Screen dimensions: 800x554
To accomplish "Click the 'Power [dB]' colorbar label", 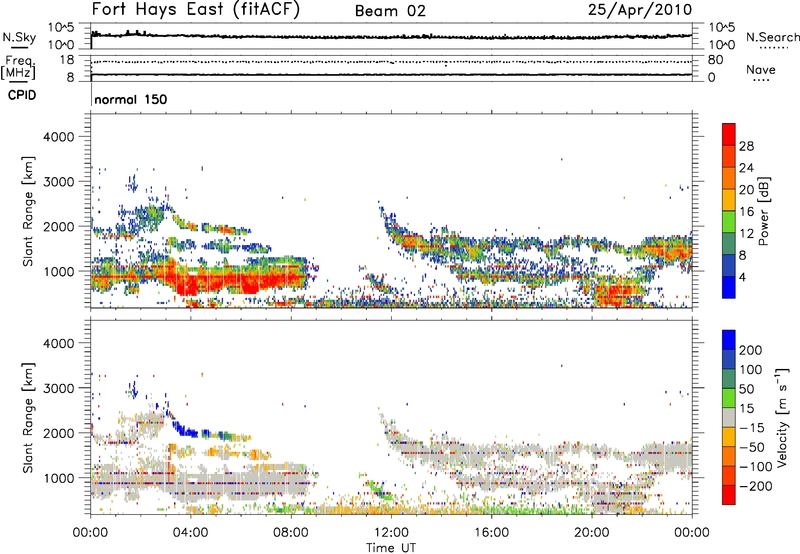I will (764, 211).
